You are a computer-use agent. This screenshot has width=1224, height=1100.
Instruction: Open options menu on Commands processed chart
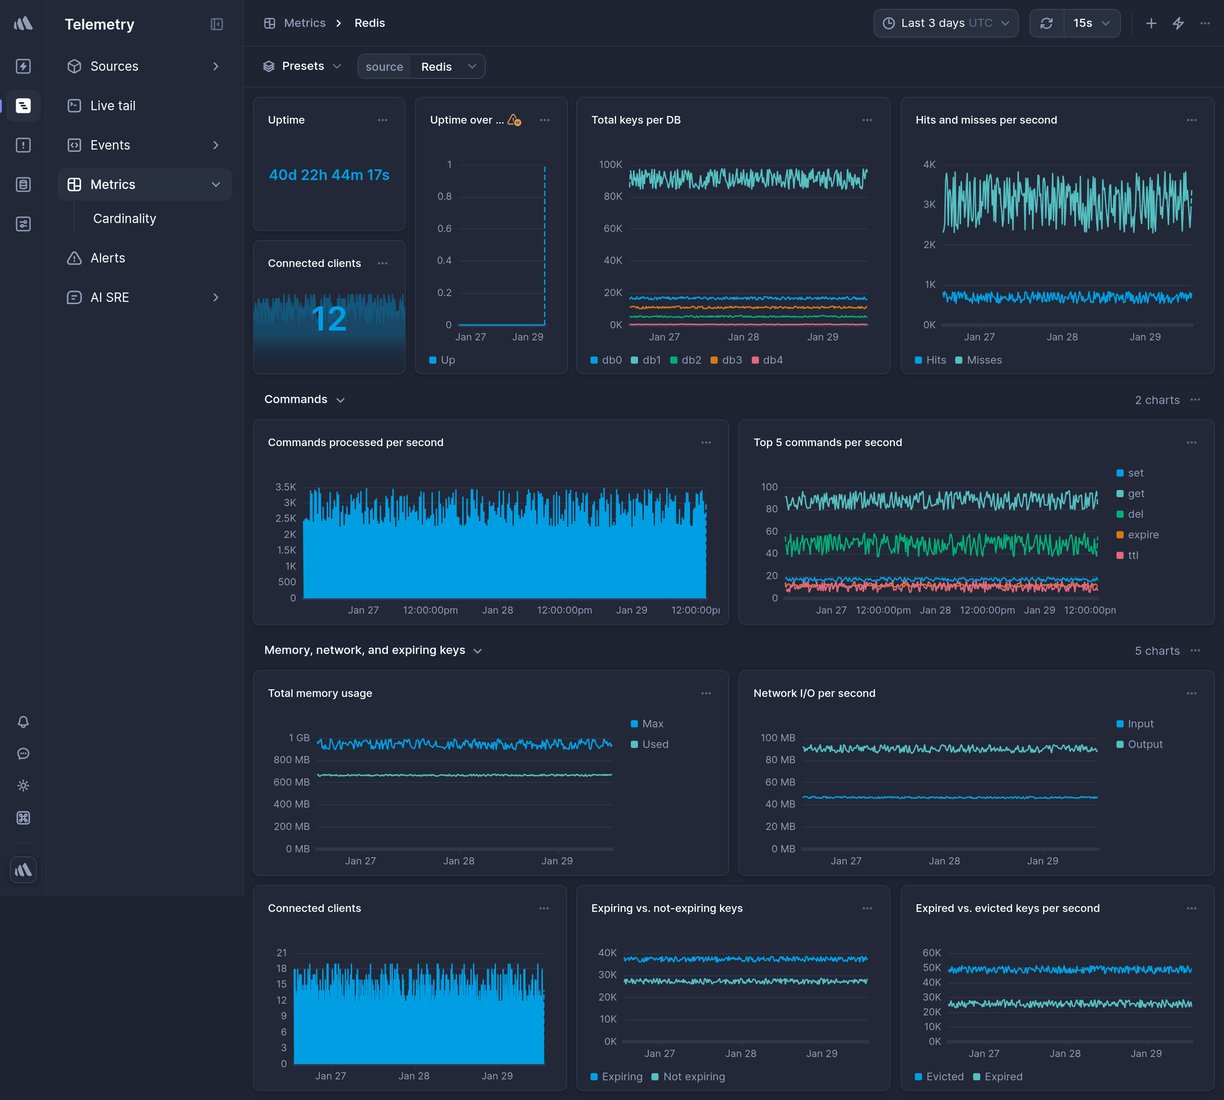point(706,441)
